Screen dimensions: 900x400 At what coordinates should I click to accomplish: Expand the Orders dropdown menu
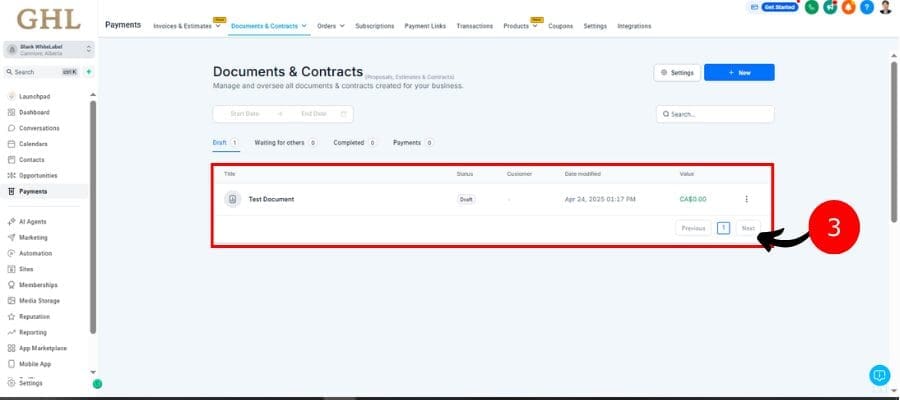click(331, 26)
